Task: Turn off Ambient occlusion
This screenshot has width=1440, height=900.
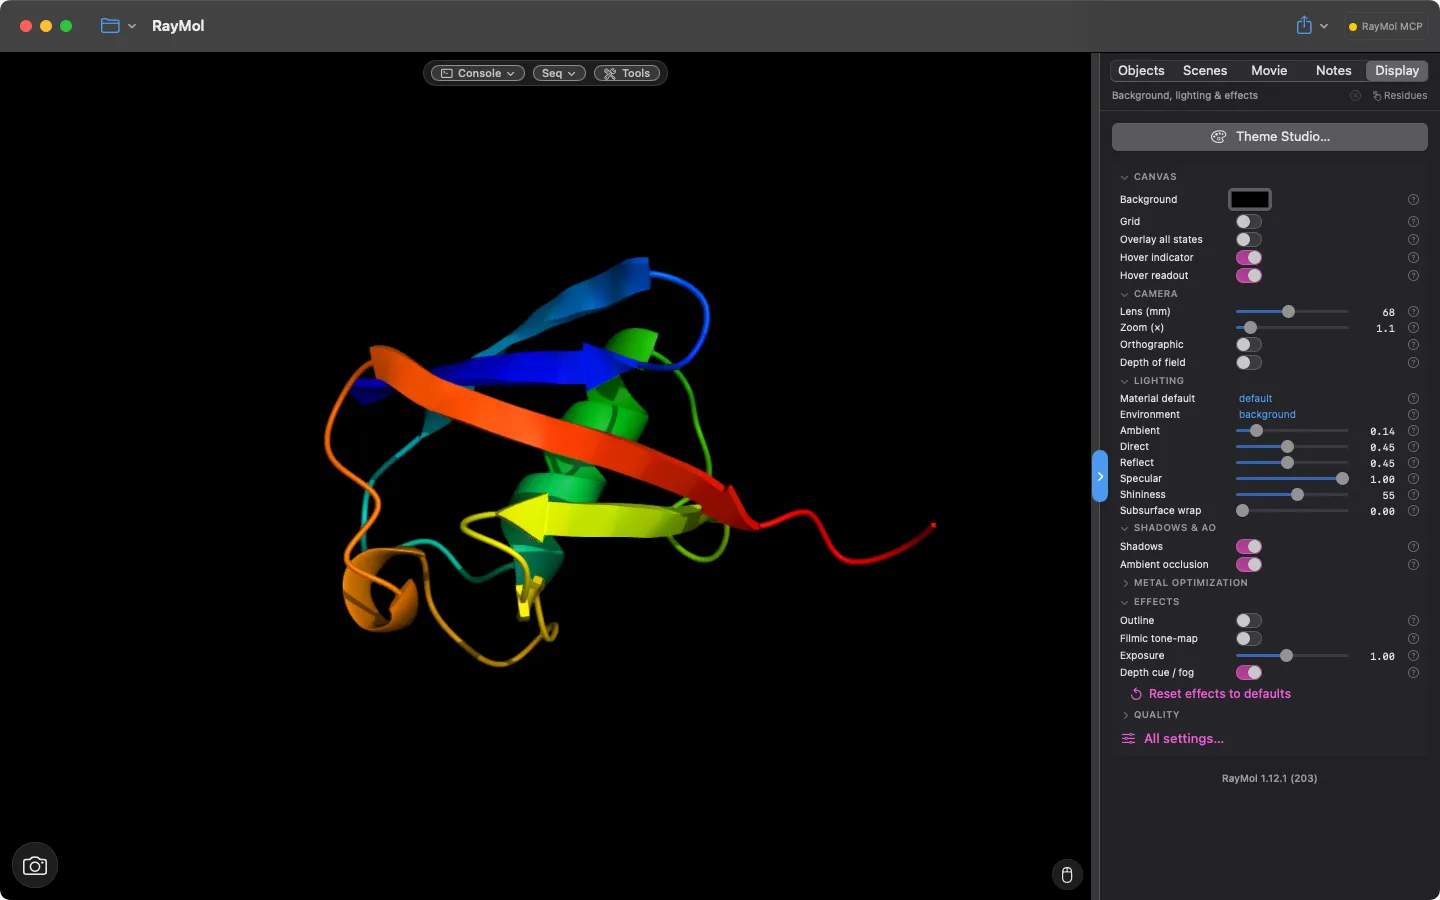Action: coord(1249,565)
